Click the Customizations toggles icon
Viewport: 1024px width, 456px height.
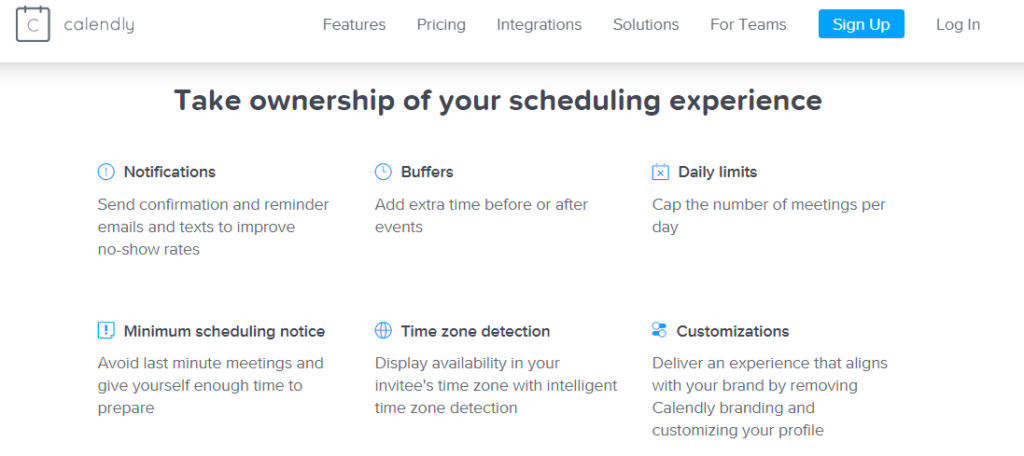pos(660,330)
